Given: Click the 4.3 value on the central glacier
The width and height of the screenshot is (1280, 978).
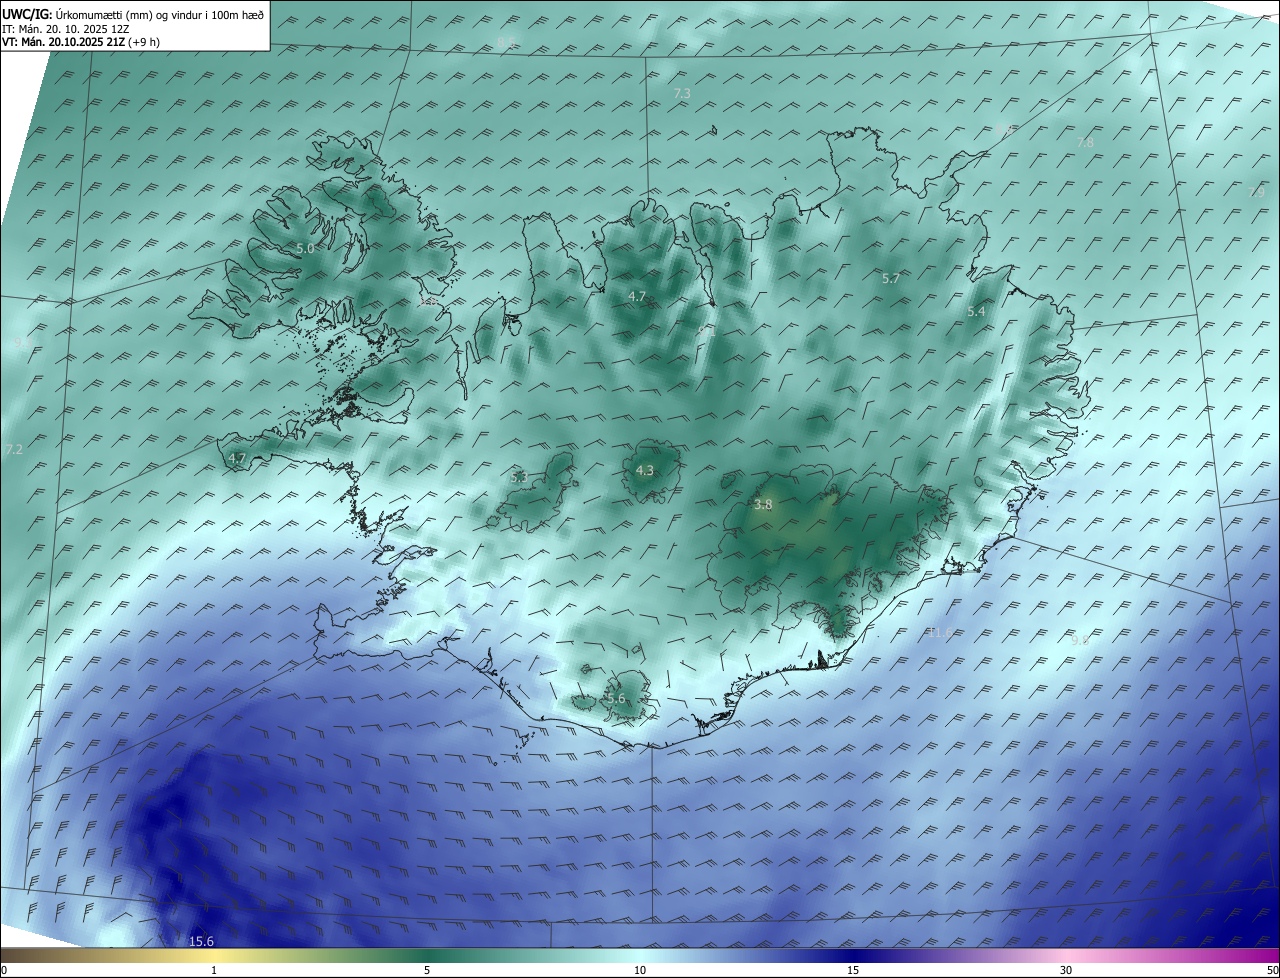Looking at the screenshot, I should click(x=645, y=470).
